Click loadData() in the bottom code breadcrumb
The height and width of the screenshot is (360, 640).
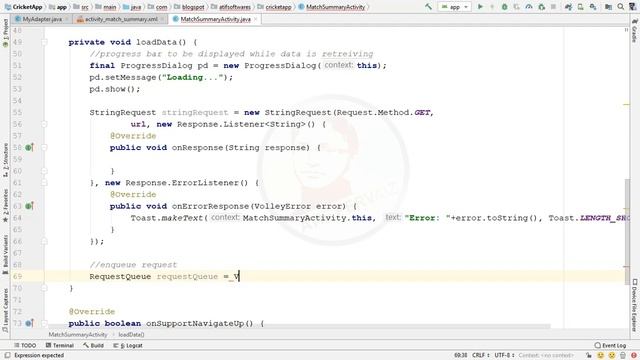point(131,335)
